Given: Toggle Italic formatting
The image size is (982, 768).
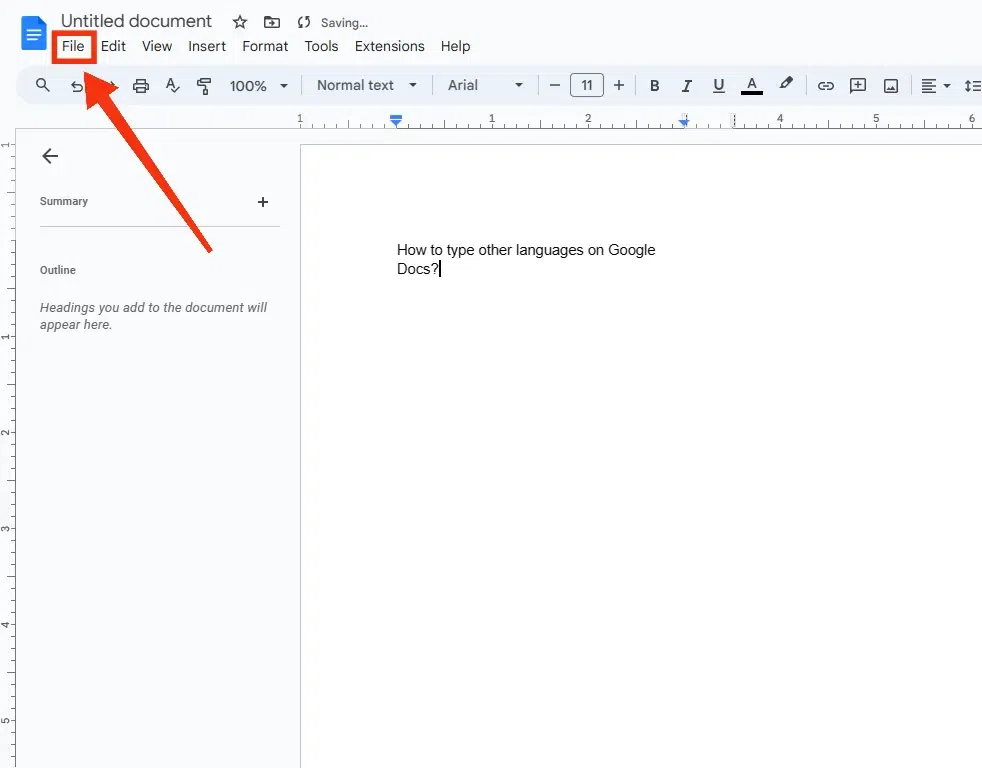Looking at the screenshot, I should pyautogui.click(x=686, y=86).
